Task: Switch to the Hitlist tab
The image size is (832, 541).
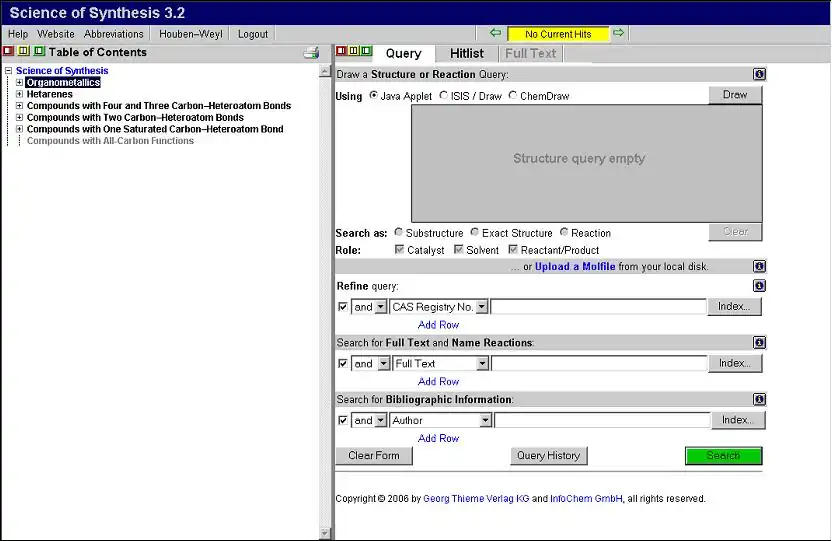Action: (x=466, y=54)
